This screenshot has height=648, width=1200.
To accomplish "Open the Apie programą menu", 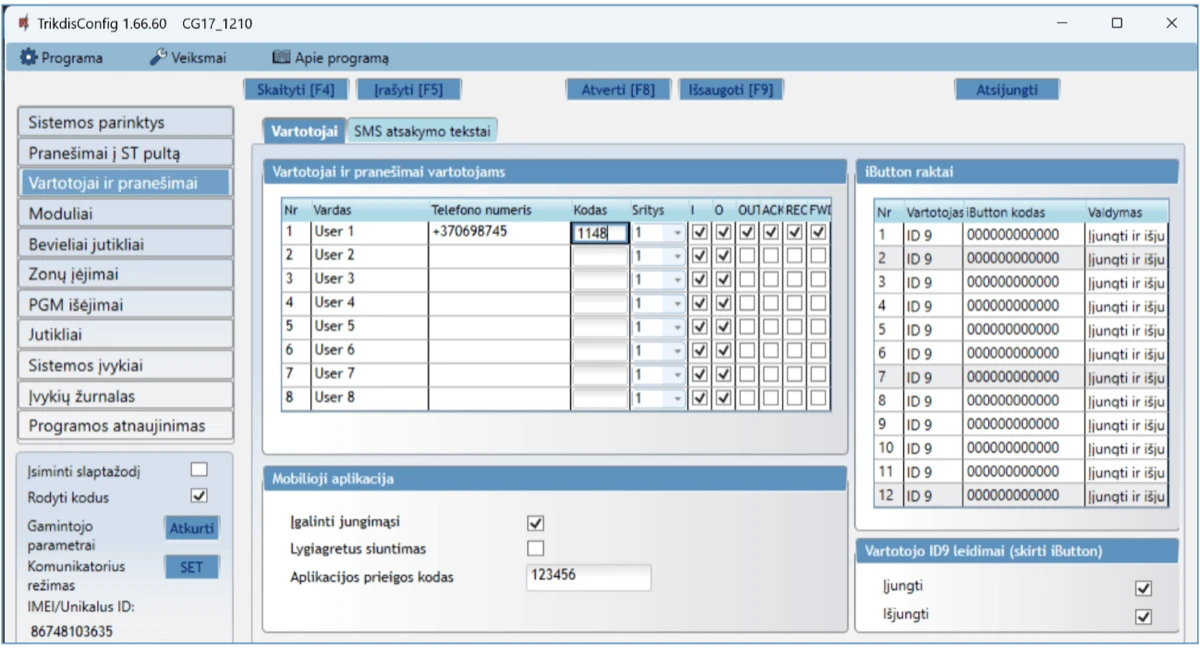I will point(331,58).
